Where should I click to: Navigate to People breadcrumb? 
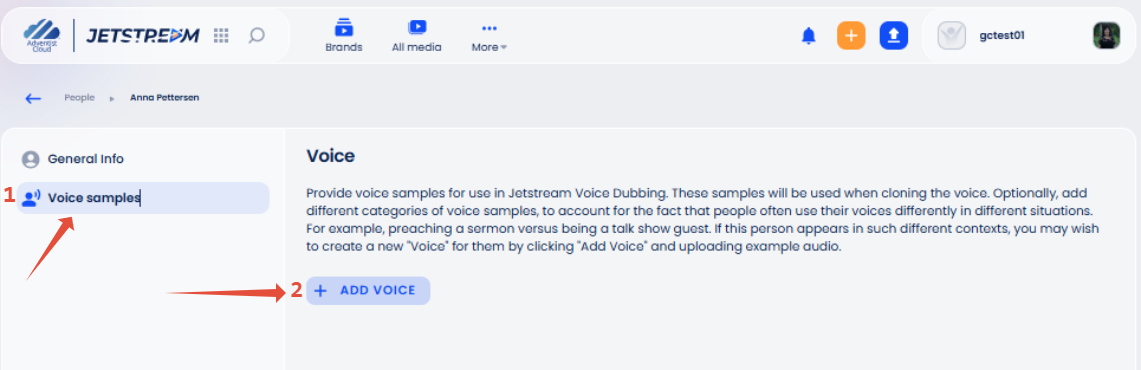pyautogui.click(x=79, y=98)
